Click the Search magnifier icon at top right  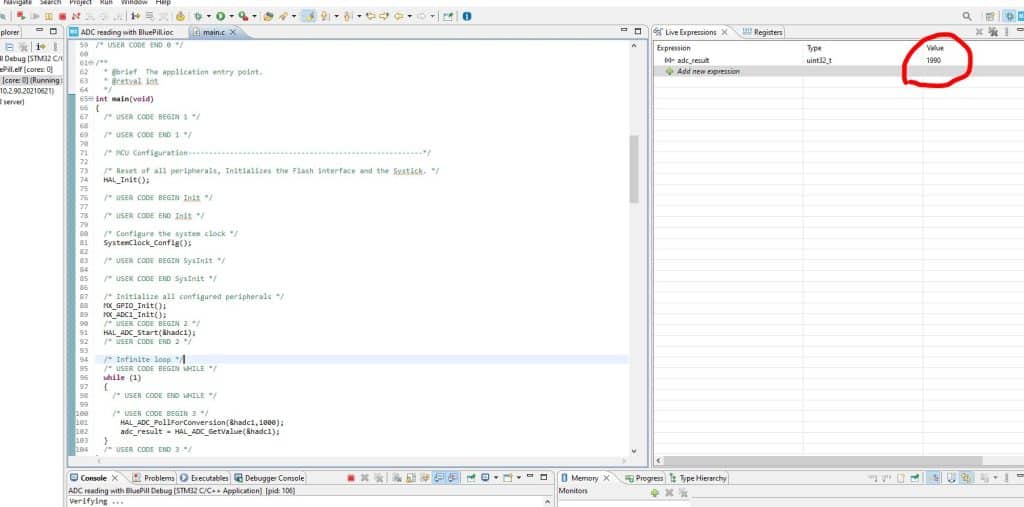click(967, 16)
